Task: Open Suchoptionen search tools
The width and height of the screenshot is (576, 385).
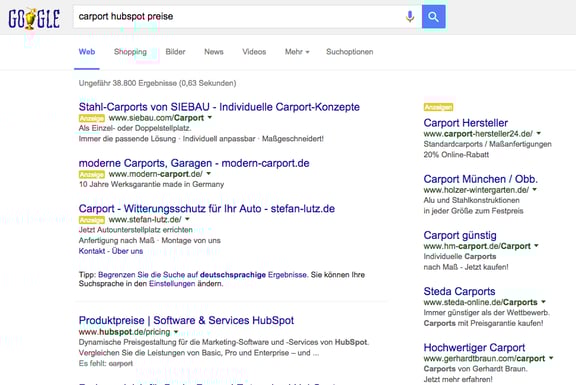Action: pos(349,52)
